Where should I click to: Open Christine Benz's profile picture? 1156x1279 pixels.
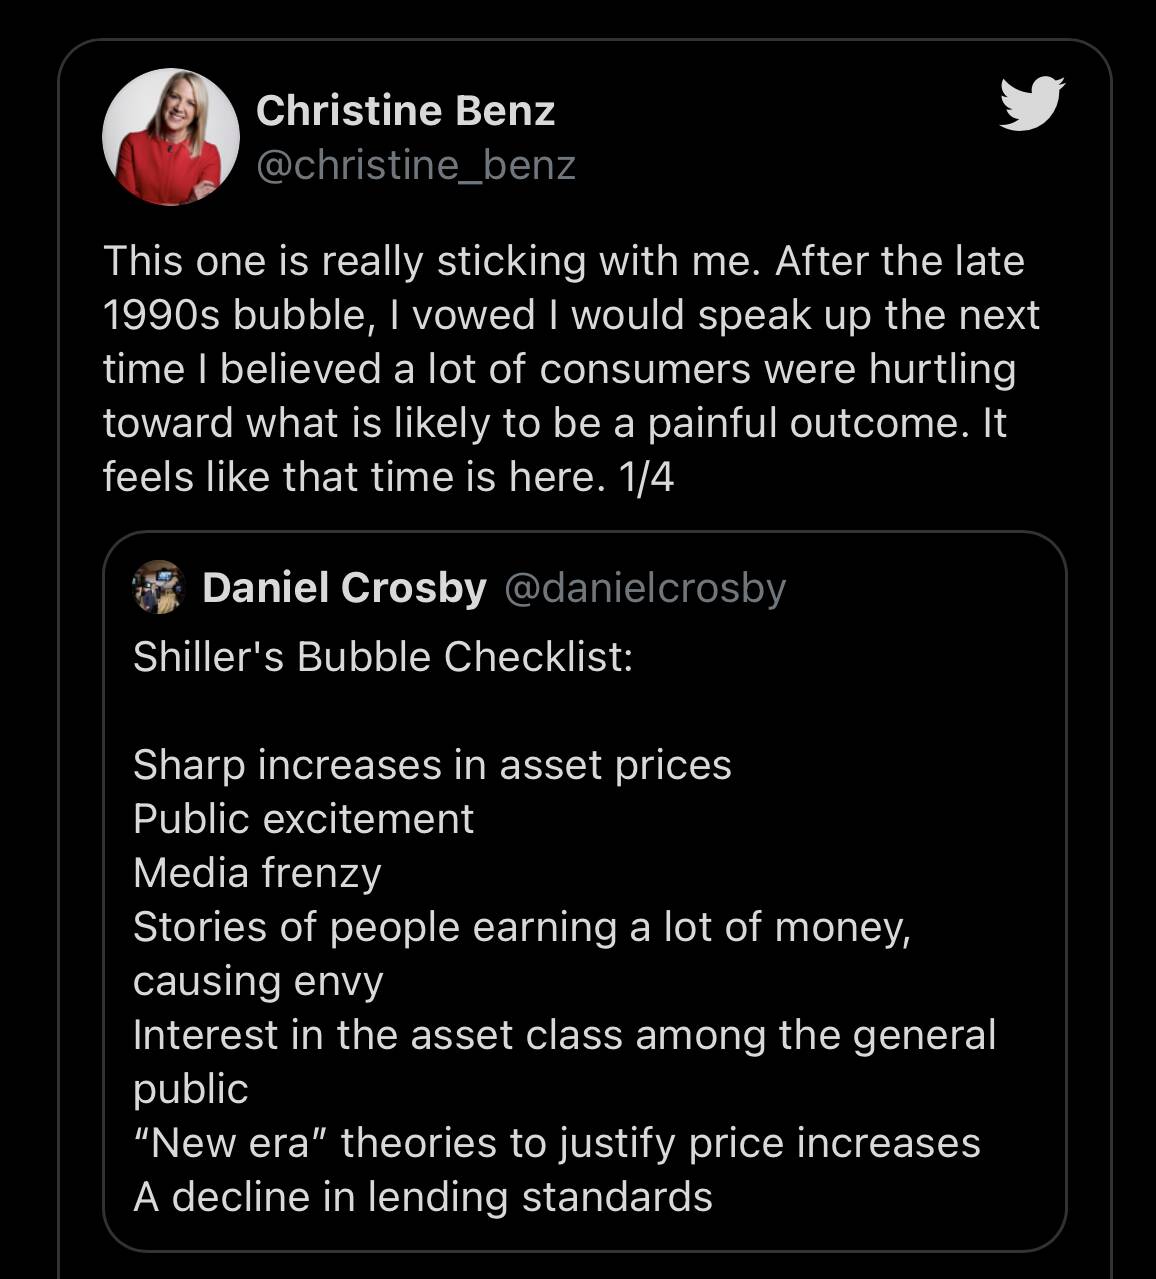171,137
